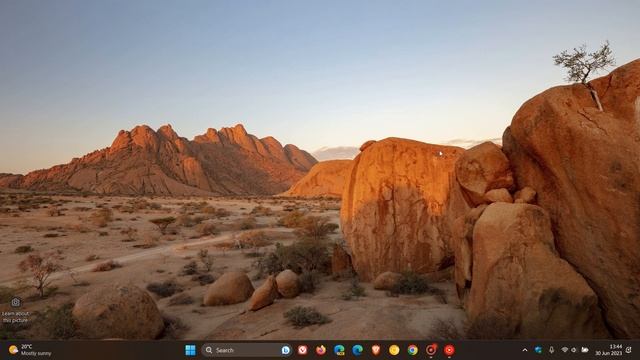
Task: Click the taskbar Search box
Action: pyautogui.click(x=246, y=350)
